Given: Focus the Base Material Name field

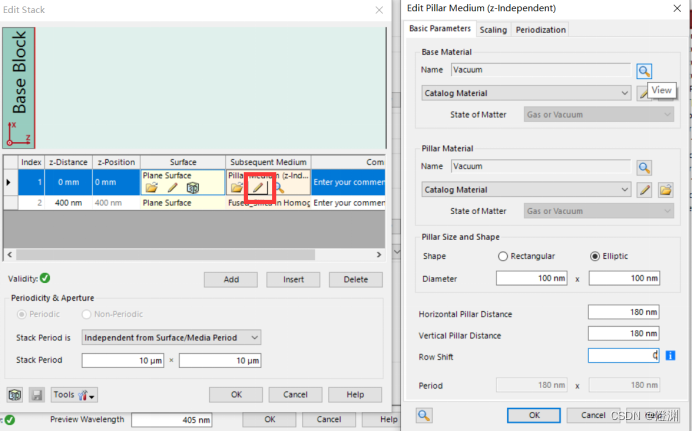Looking at the screenshot, I should pyautogui.click(x=541, y=70).
